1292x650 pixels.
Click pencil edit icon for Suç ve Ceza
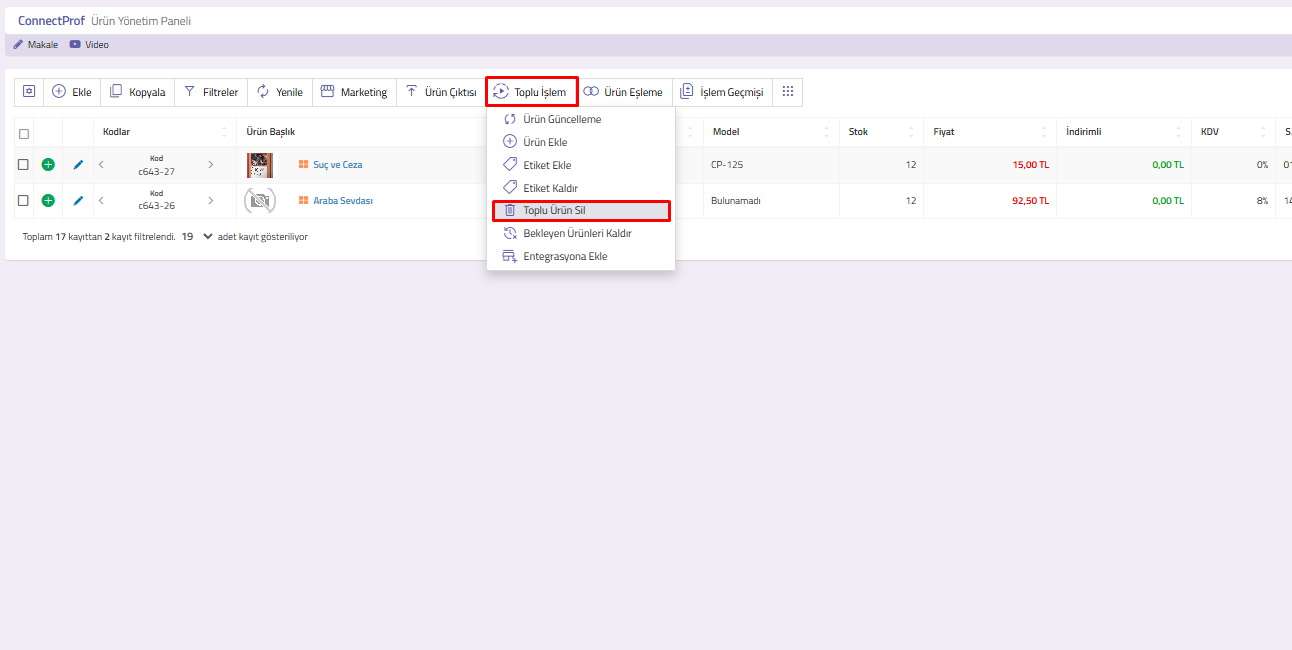(79, 165)
